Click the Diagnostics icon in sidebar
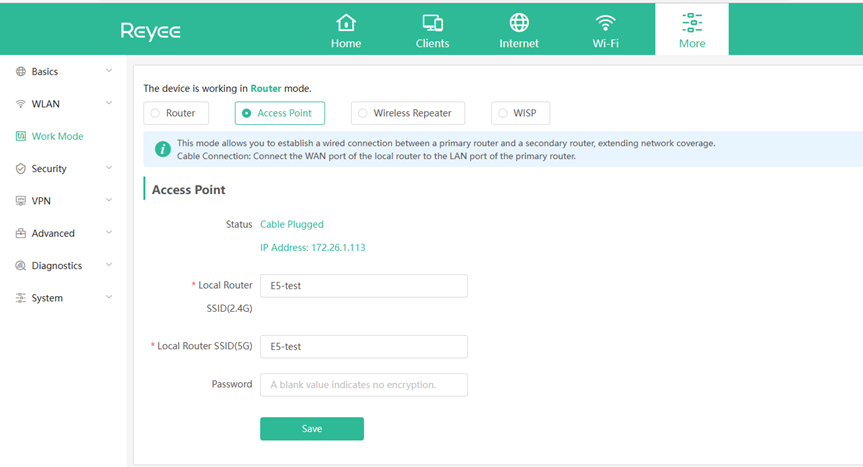 (21, 266)
